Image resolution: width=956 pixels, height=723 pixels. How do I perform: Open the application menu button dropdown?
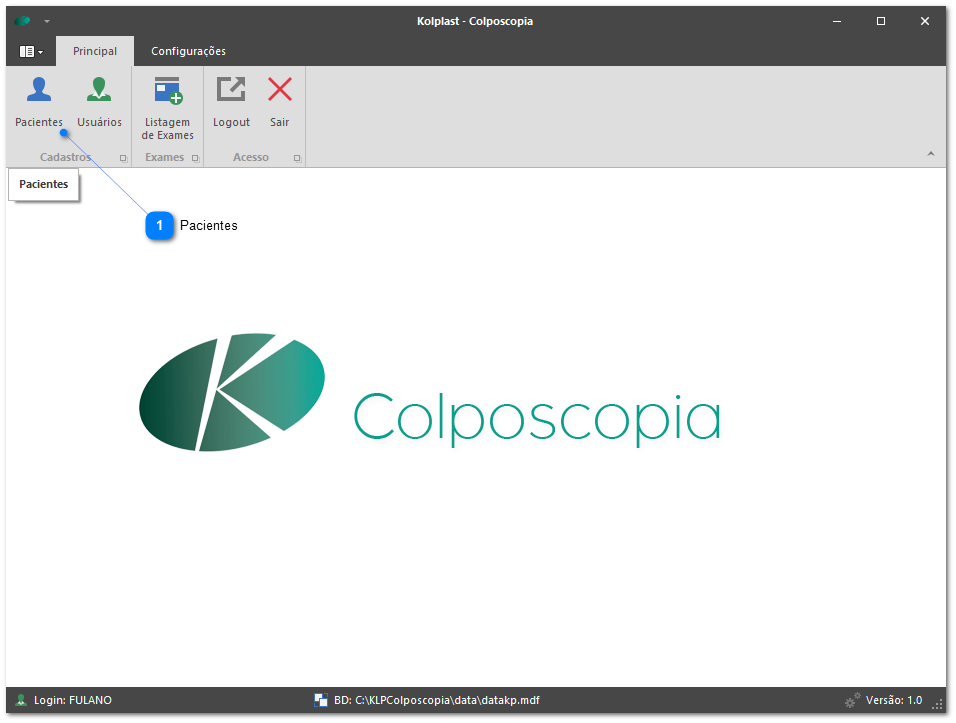(x=31, y=52)
